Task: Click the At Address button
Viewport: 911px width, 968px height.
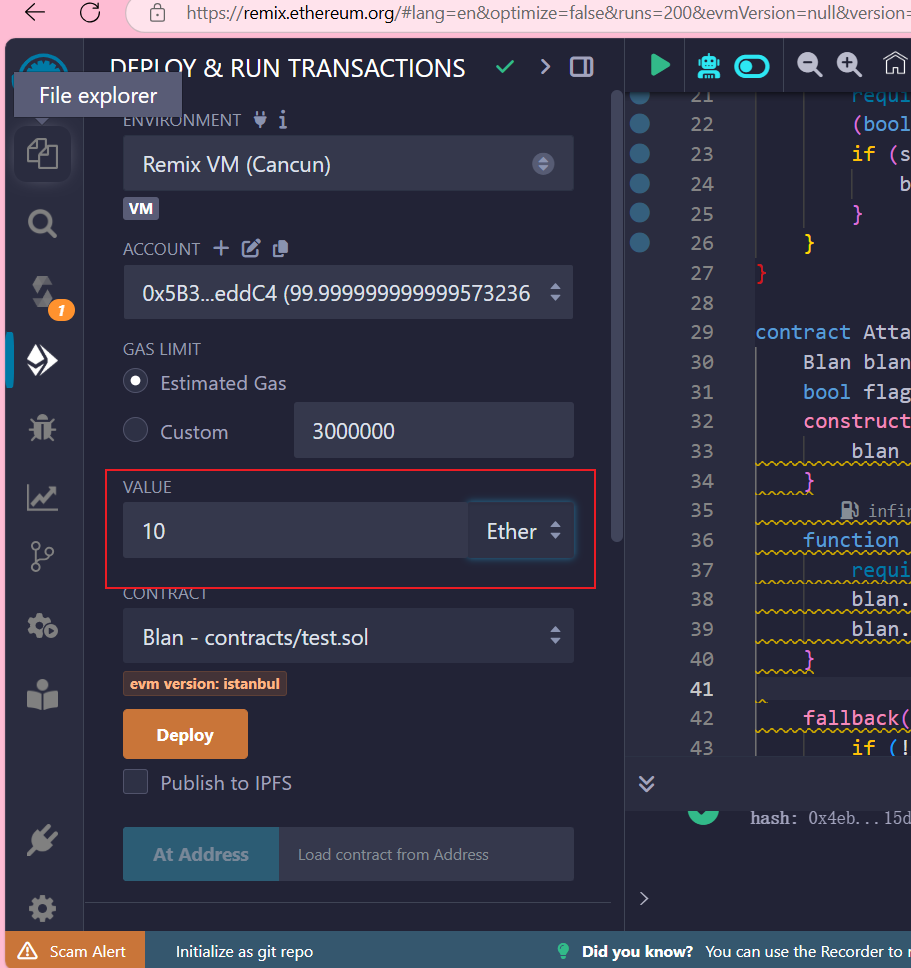Action: coord(201,854)
